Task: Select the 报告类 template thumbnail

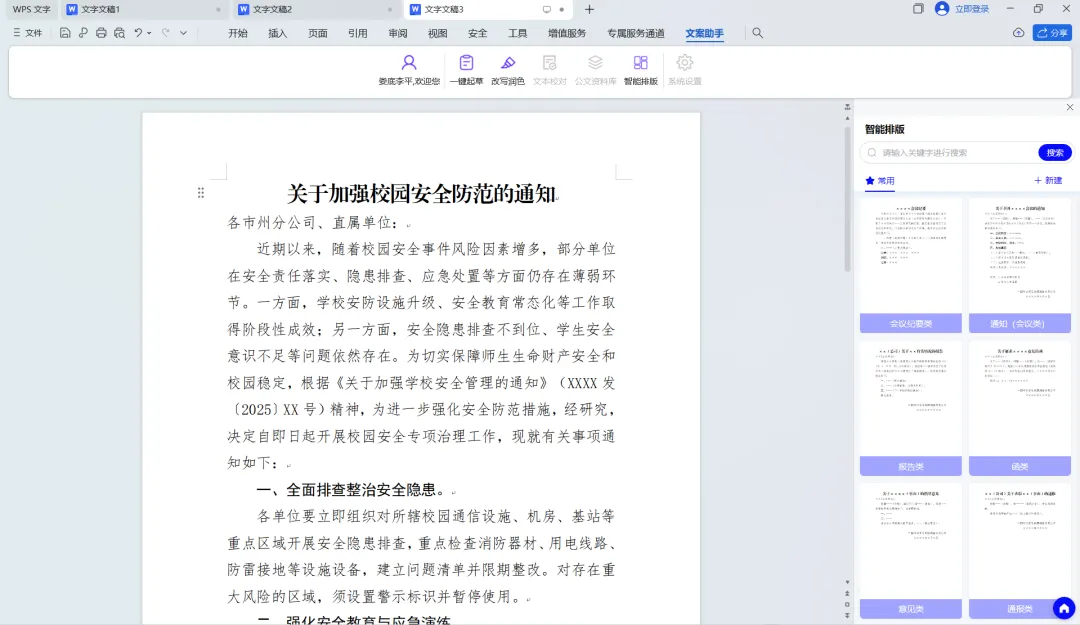Action: [x=911, y=409]
